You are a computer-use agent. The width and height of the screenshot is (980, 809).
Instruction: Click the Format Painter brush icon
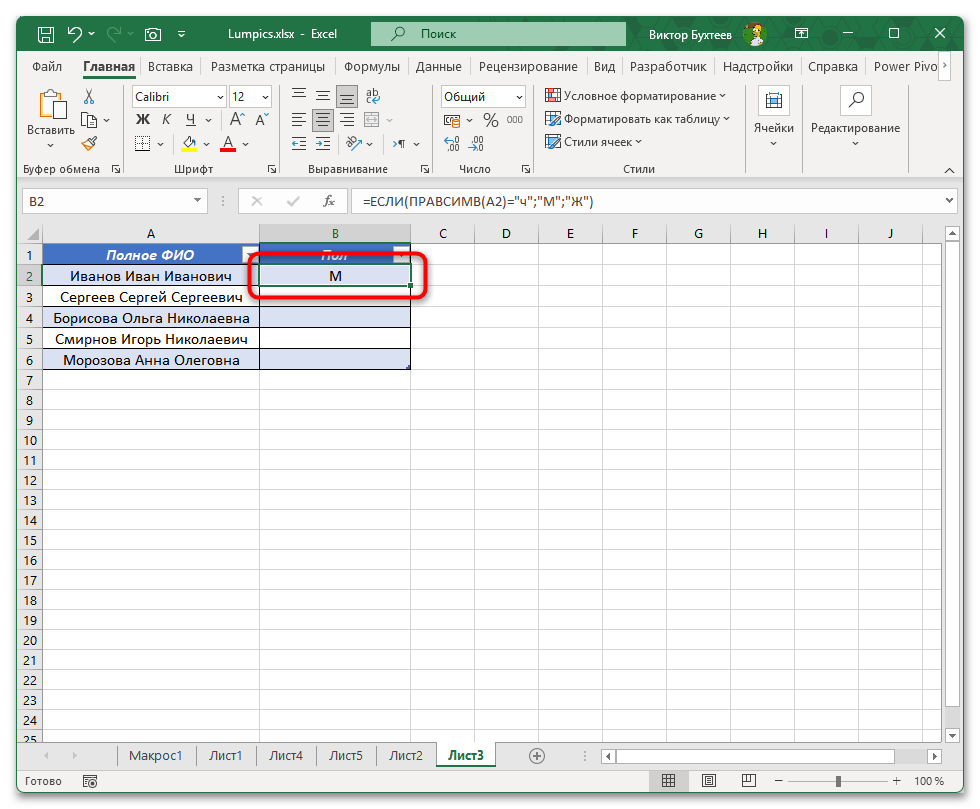tap(89, 143)
